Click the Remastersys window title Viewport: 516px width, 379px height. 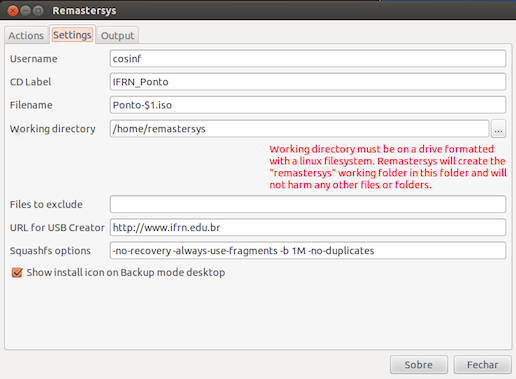(84, 11)
